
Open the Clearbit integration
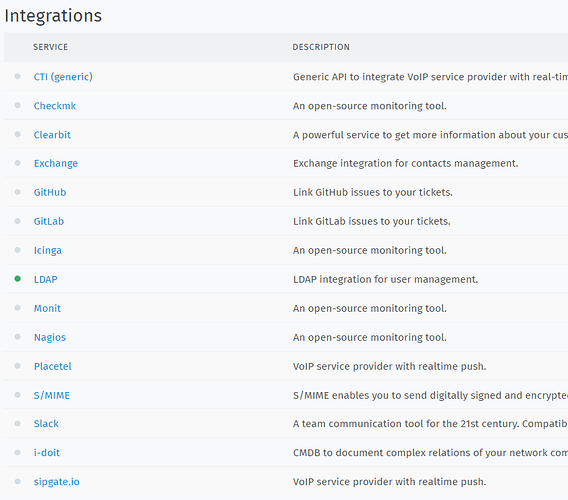[x=52, y=135]
